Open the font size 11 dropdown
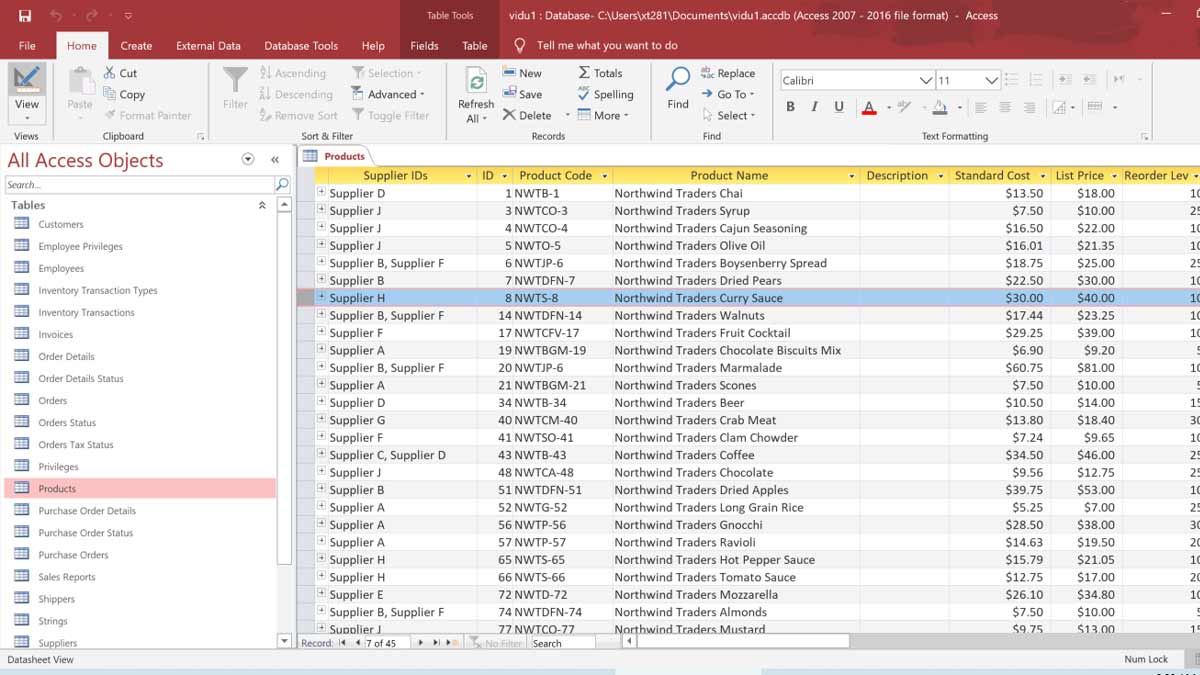This screenshot has width=1200, height=675. [991, 80]
